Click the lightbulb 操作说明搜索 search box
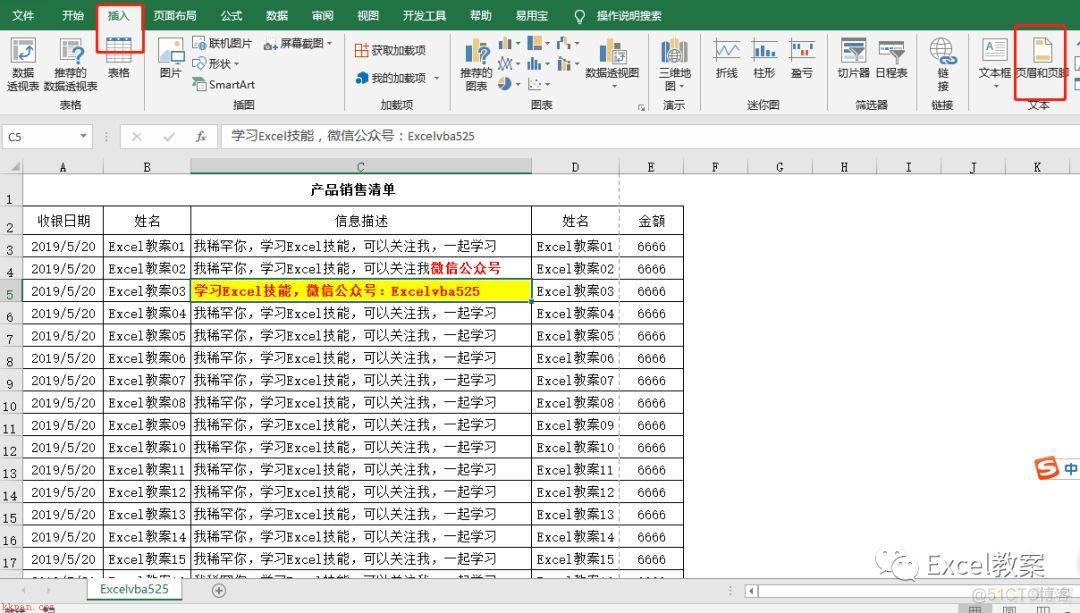Viewport: 1080px width, 613px height. click(618, 16)
